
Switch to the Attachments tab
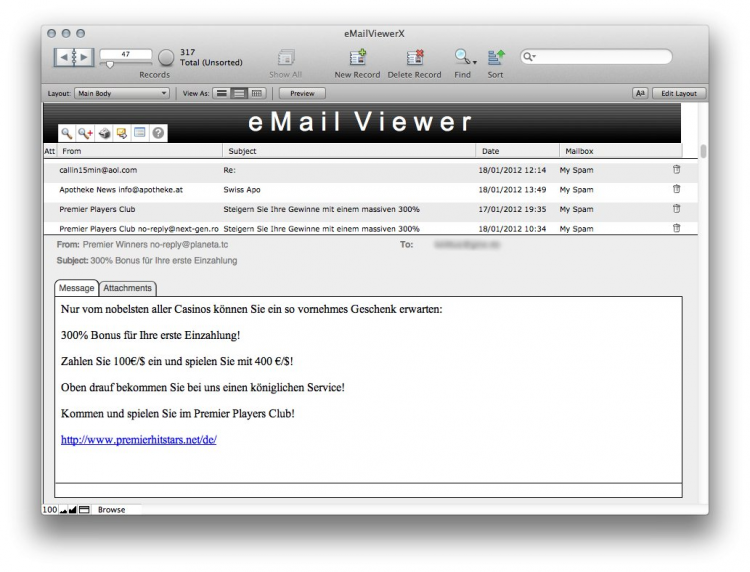pyautogui.click(x=127, y=288)
